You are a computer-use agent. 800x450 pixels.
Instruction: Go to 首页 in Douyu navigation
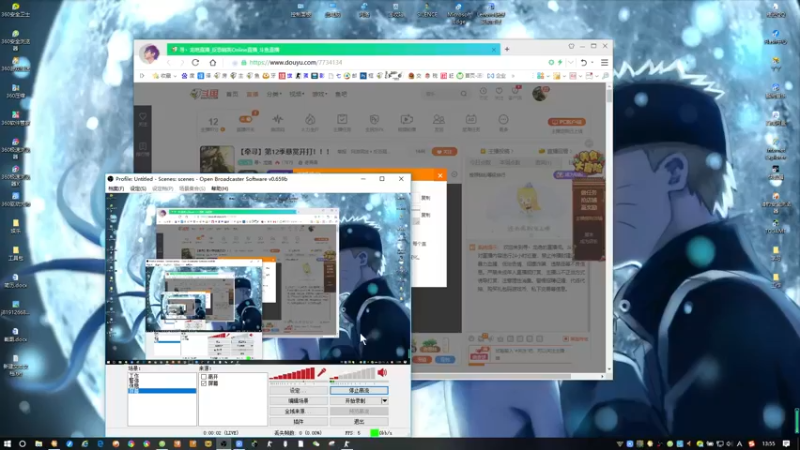tap(232, 94)
